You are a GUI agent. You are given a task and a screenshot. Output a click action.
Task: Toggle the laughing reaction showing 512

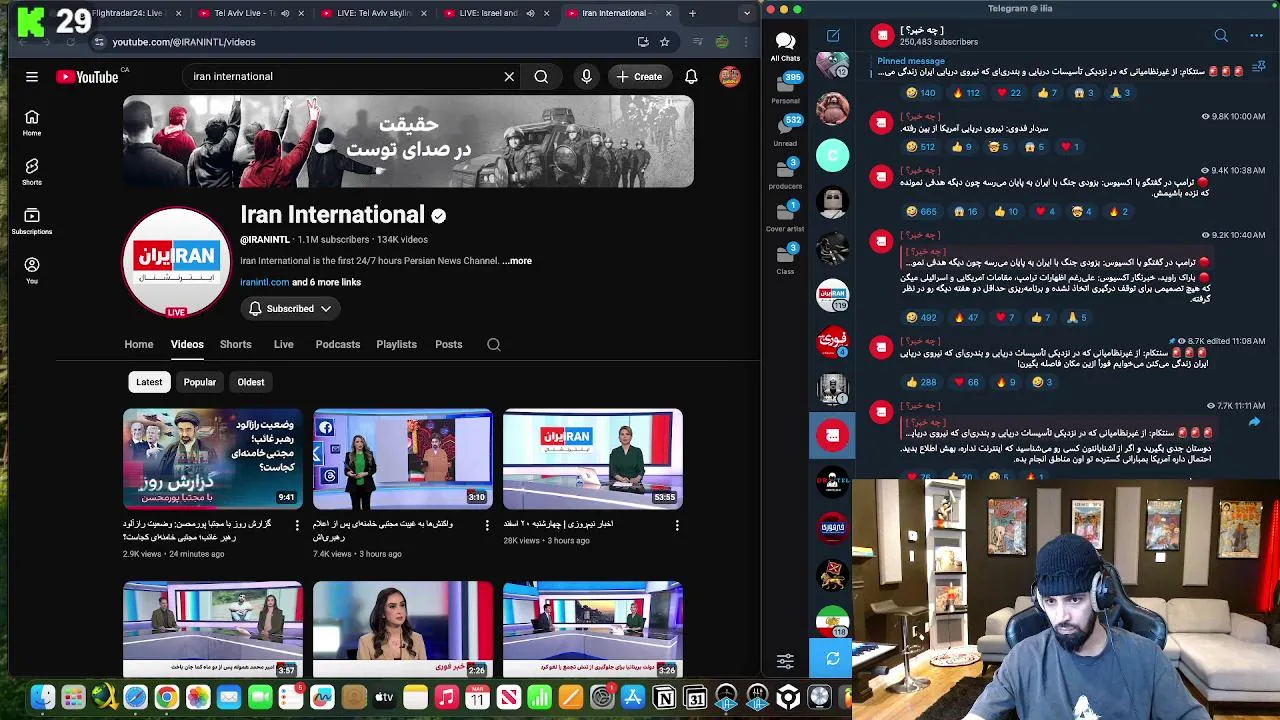click(x=921, y=147)
